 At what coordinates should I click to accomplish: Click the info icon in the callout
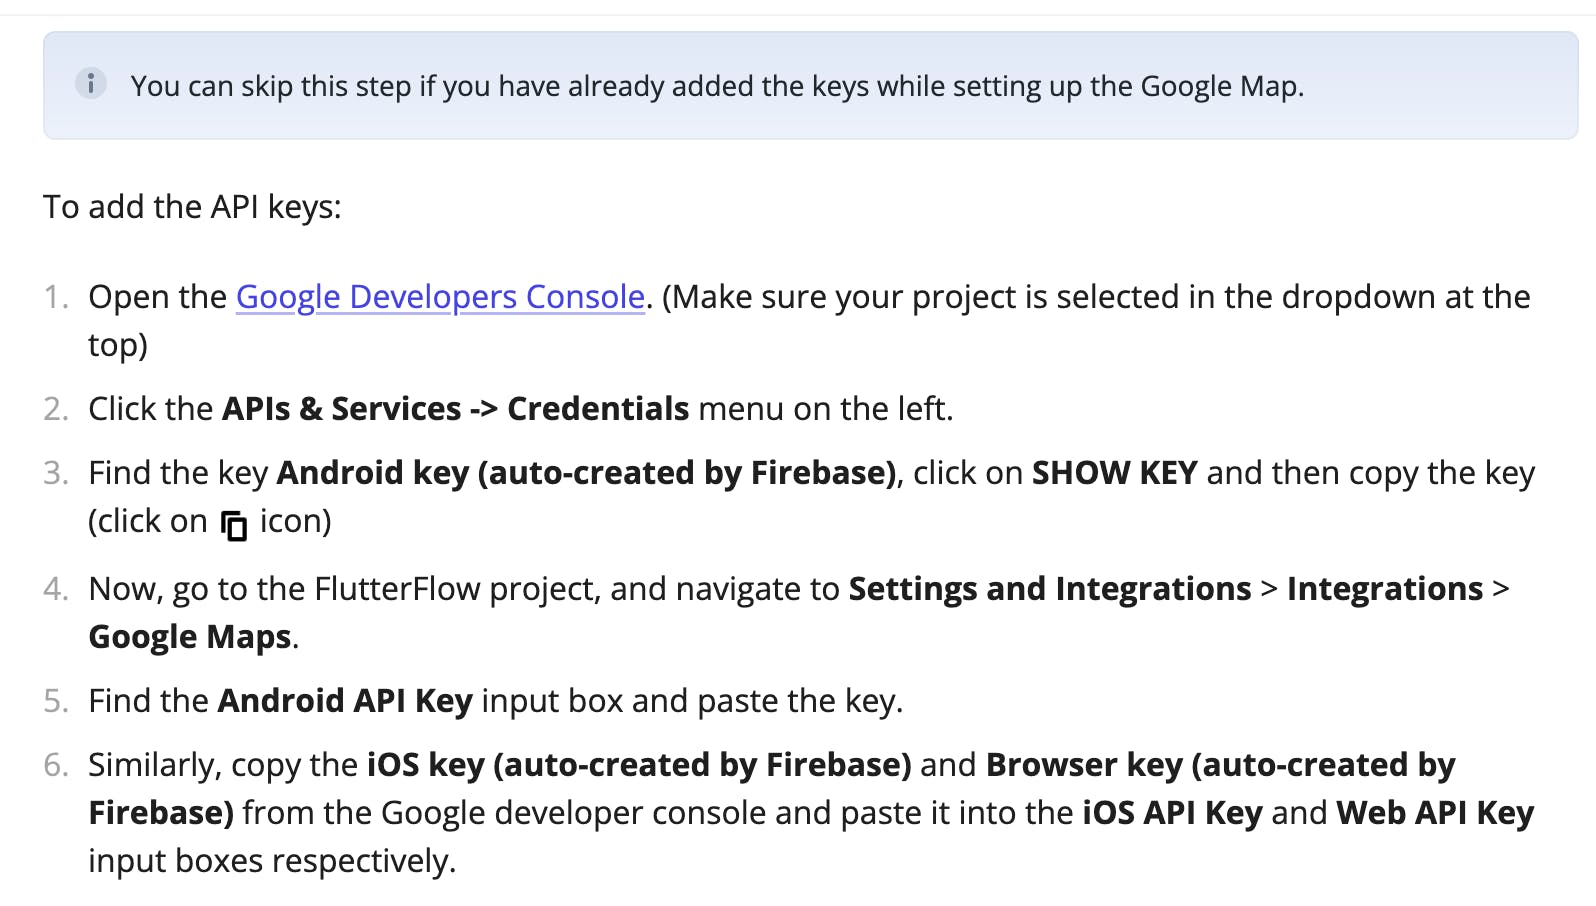coord(90,83)
